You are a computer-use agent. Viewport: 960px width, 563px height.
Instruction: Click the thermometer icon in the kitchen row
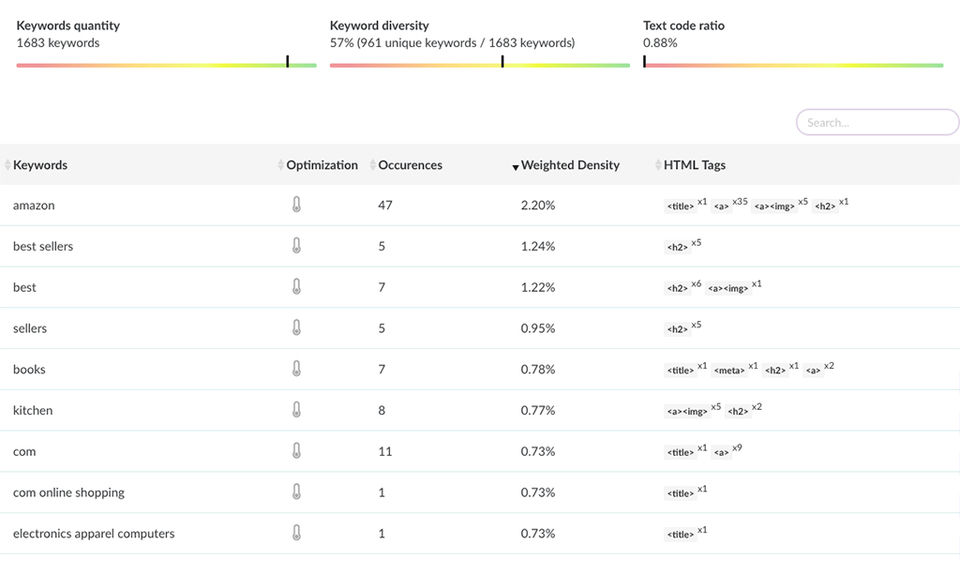(x=296, y=410)
